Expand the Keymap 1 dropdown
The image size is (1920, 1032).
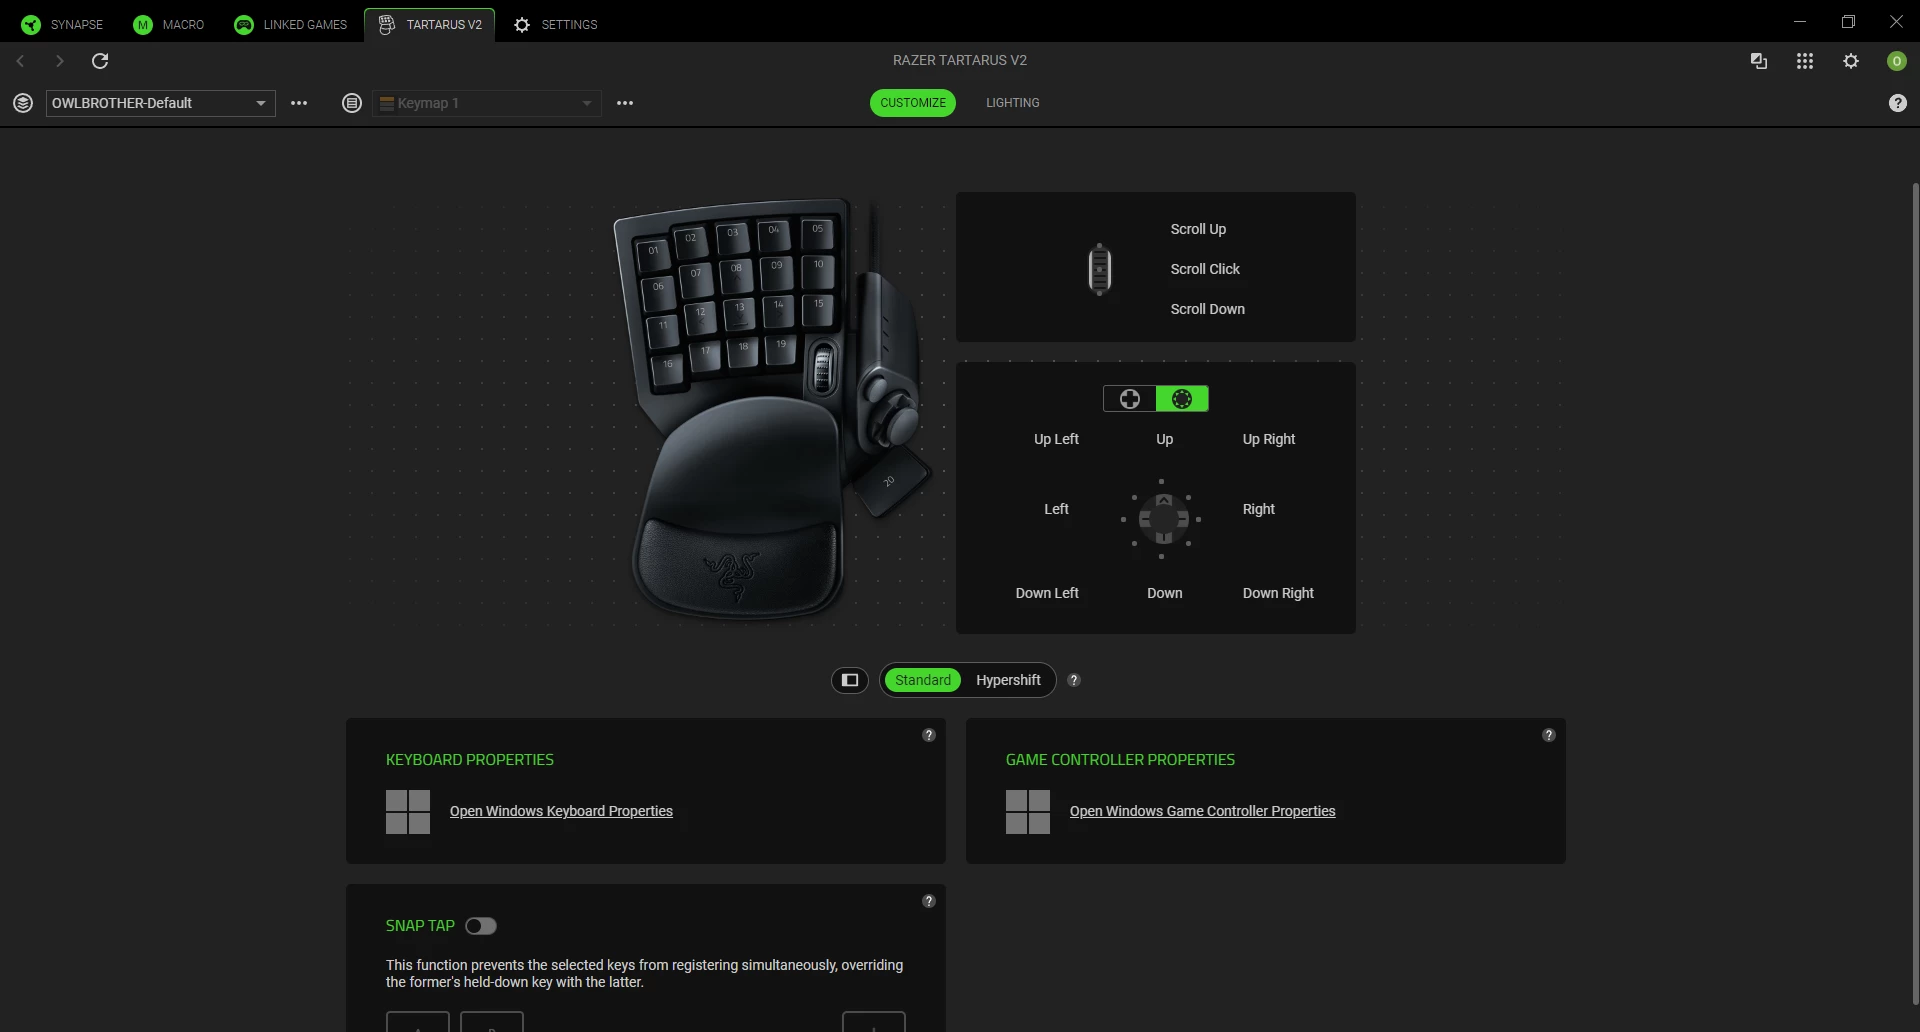pyautogui.click(x=487, y=103)
